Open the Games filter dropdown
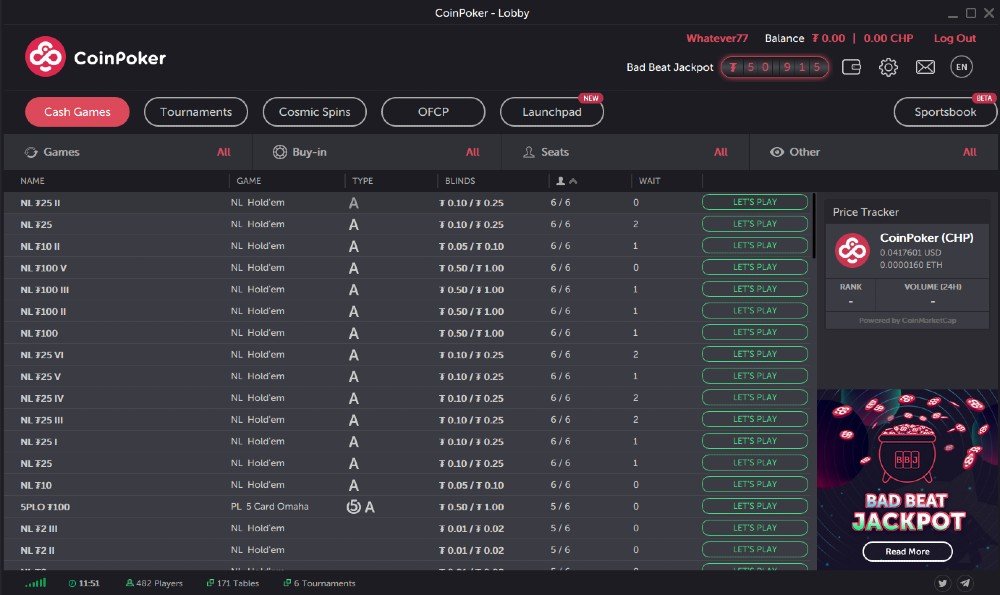 click(128, 152)
